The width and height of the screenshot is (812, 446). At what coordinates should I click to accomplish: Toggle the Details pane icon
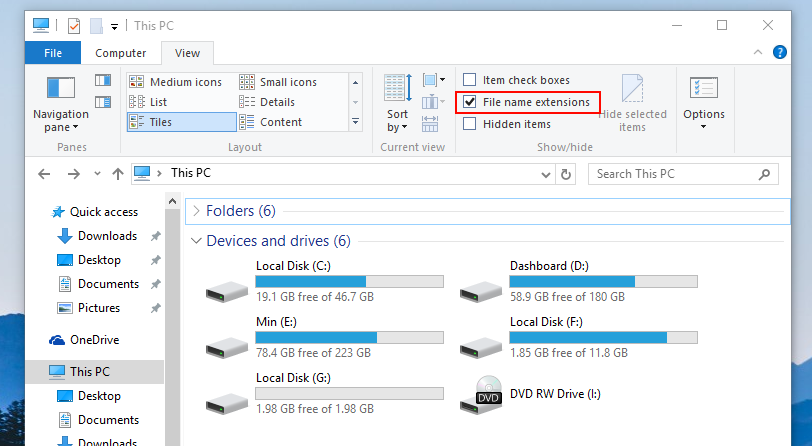[103, 102]
